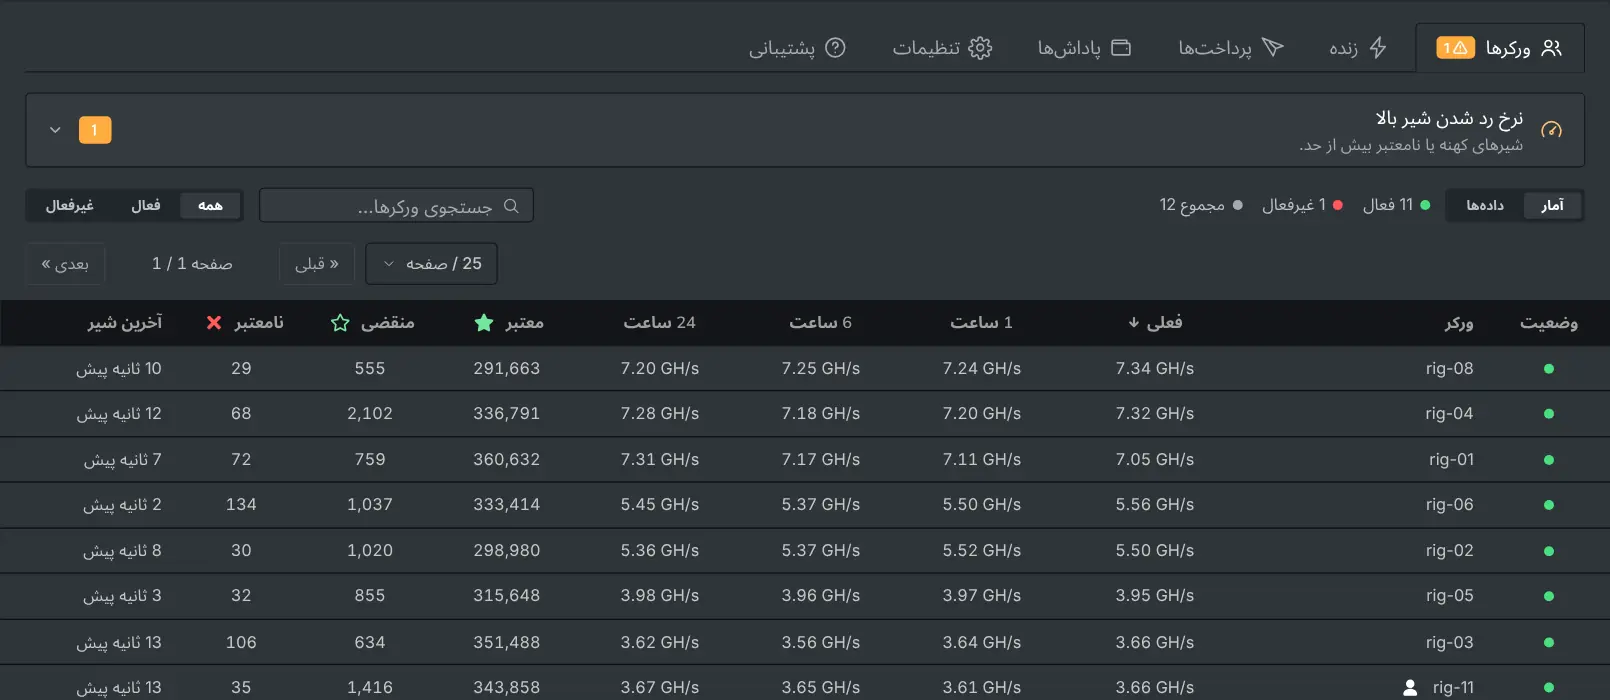Click the مجموع 12 total count indicator

(1201, 205)
